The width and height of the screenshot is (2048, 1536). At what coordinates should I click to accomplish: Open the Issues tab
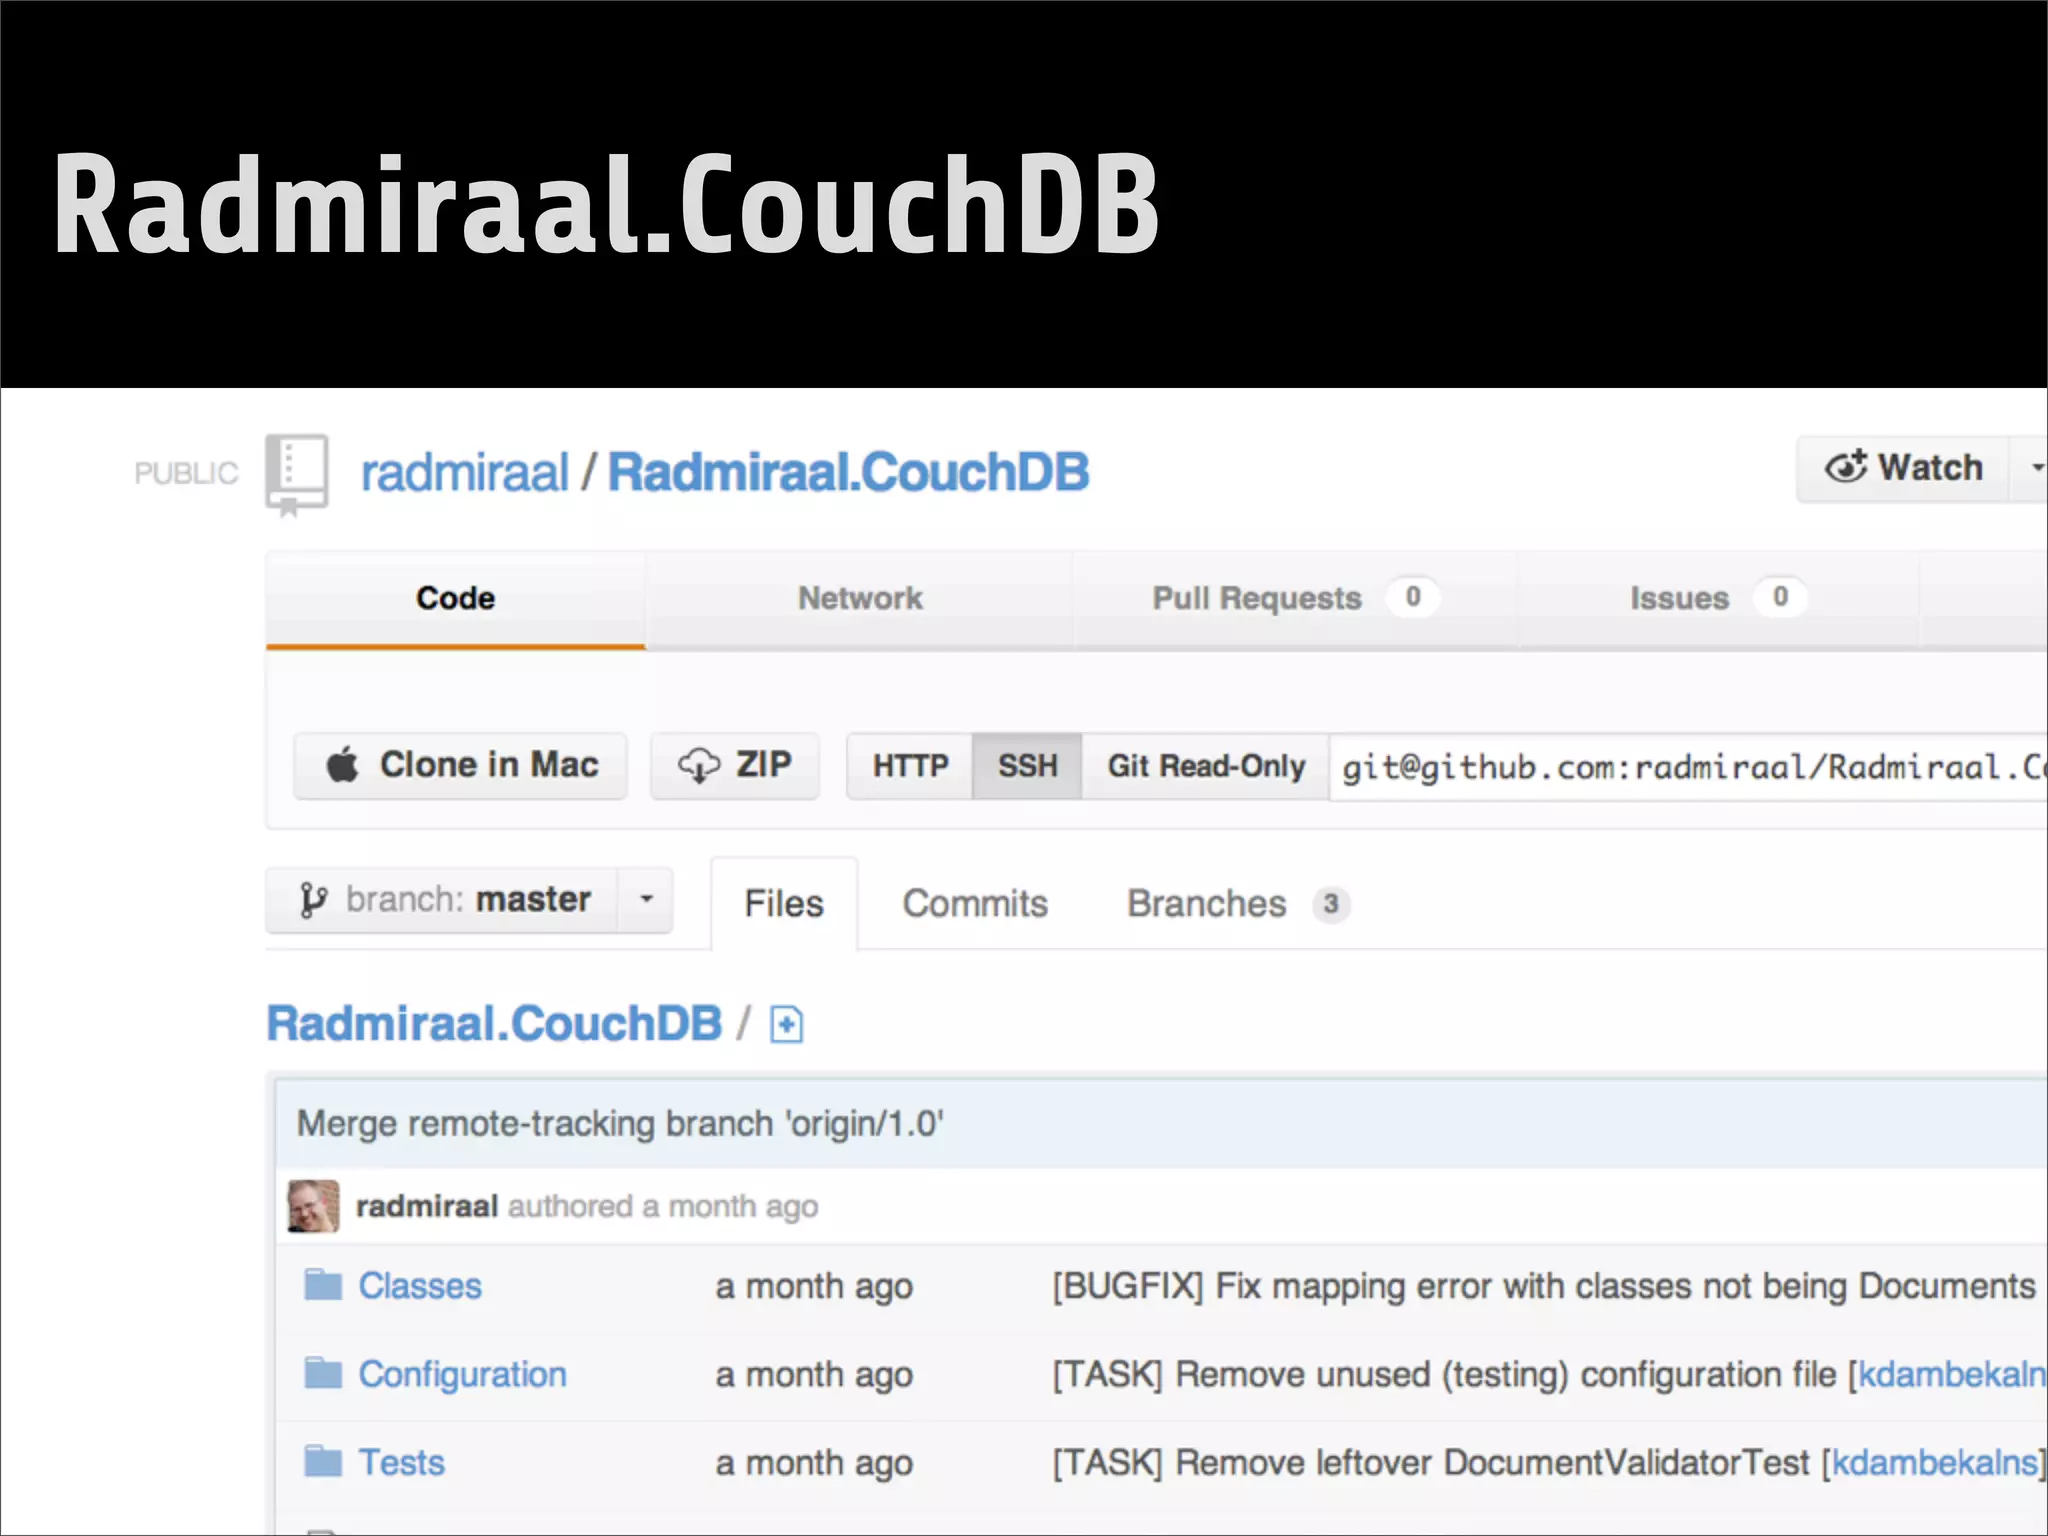click(1718, 599)
